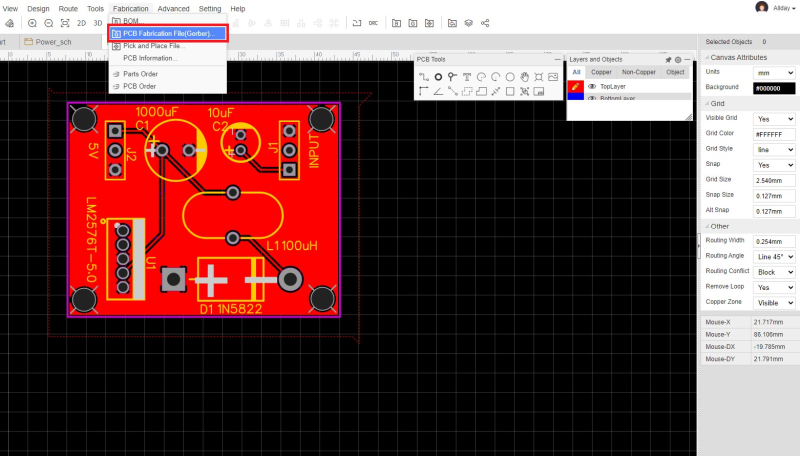
Task: Open the Design menu
Action: [38, 9]
